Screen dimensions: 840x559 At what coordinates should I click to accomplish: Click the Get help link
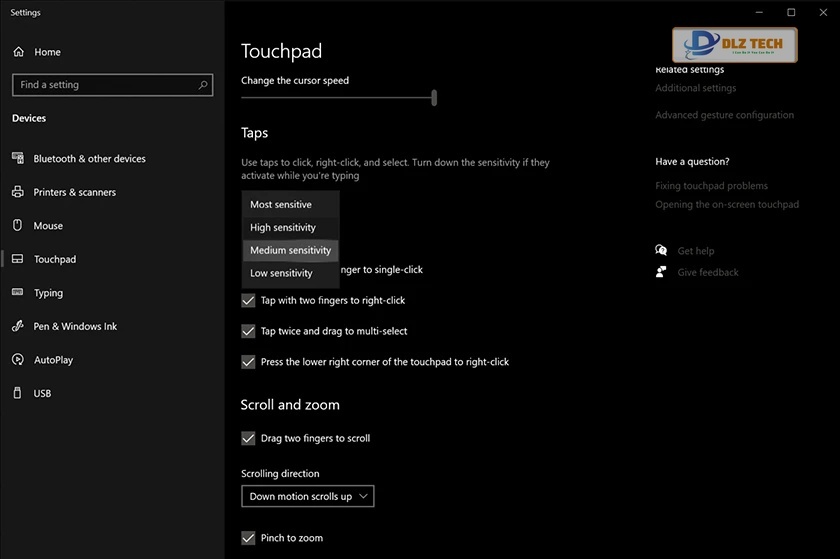pos(695,251)
